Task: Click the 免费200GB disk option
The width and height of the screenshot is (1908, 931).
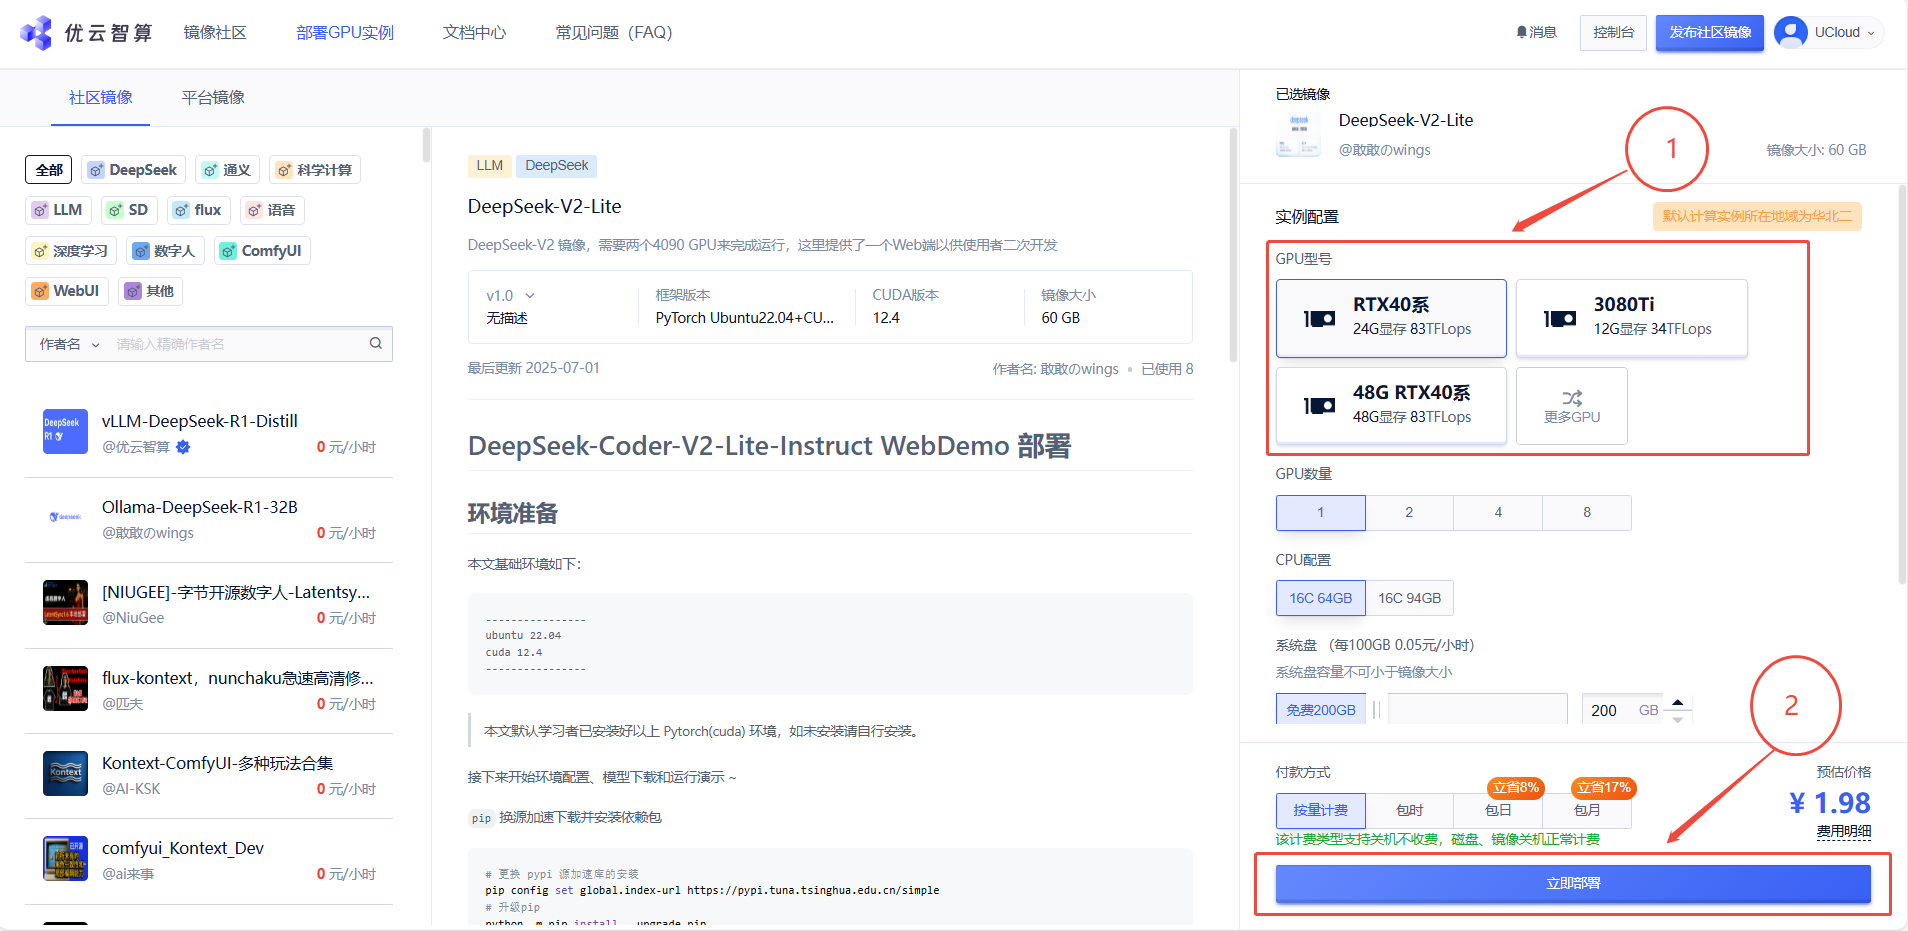Action: point(1321,709)
